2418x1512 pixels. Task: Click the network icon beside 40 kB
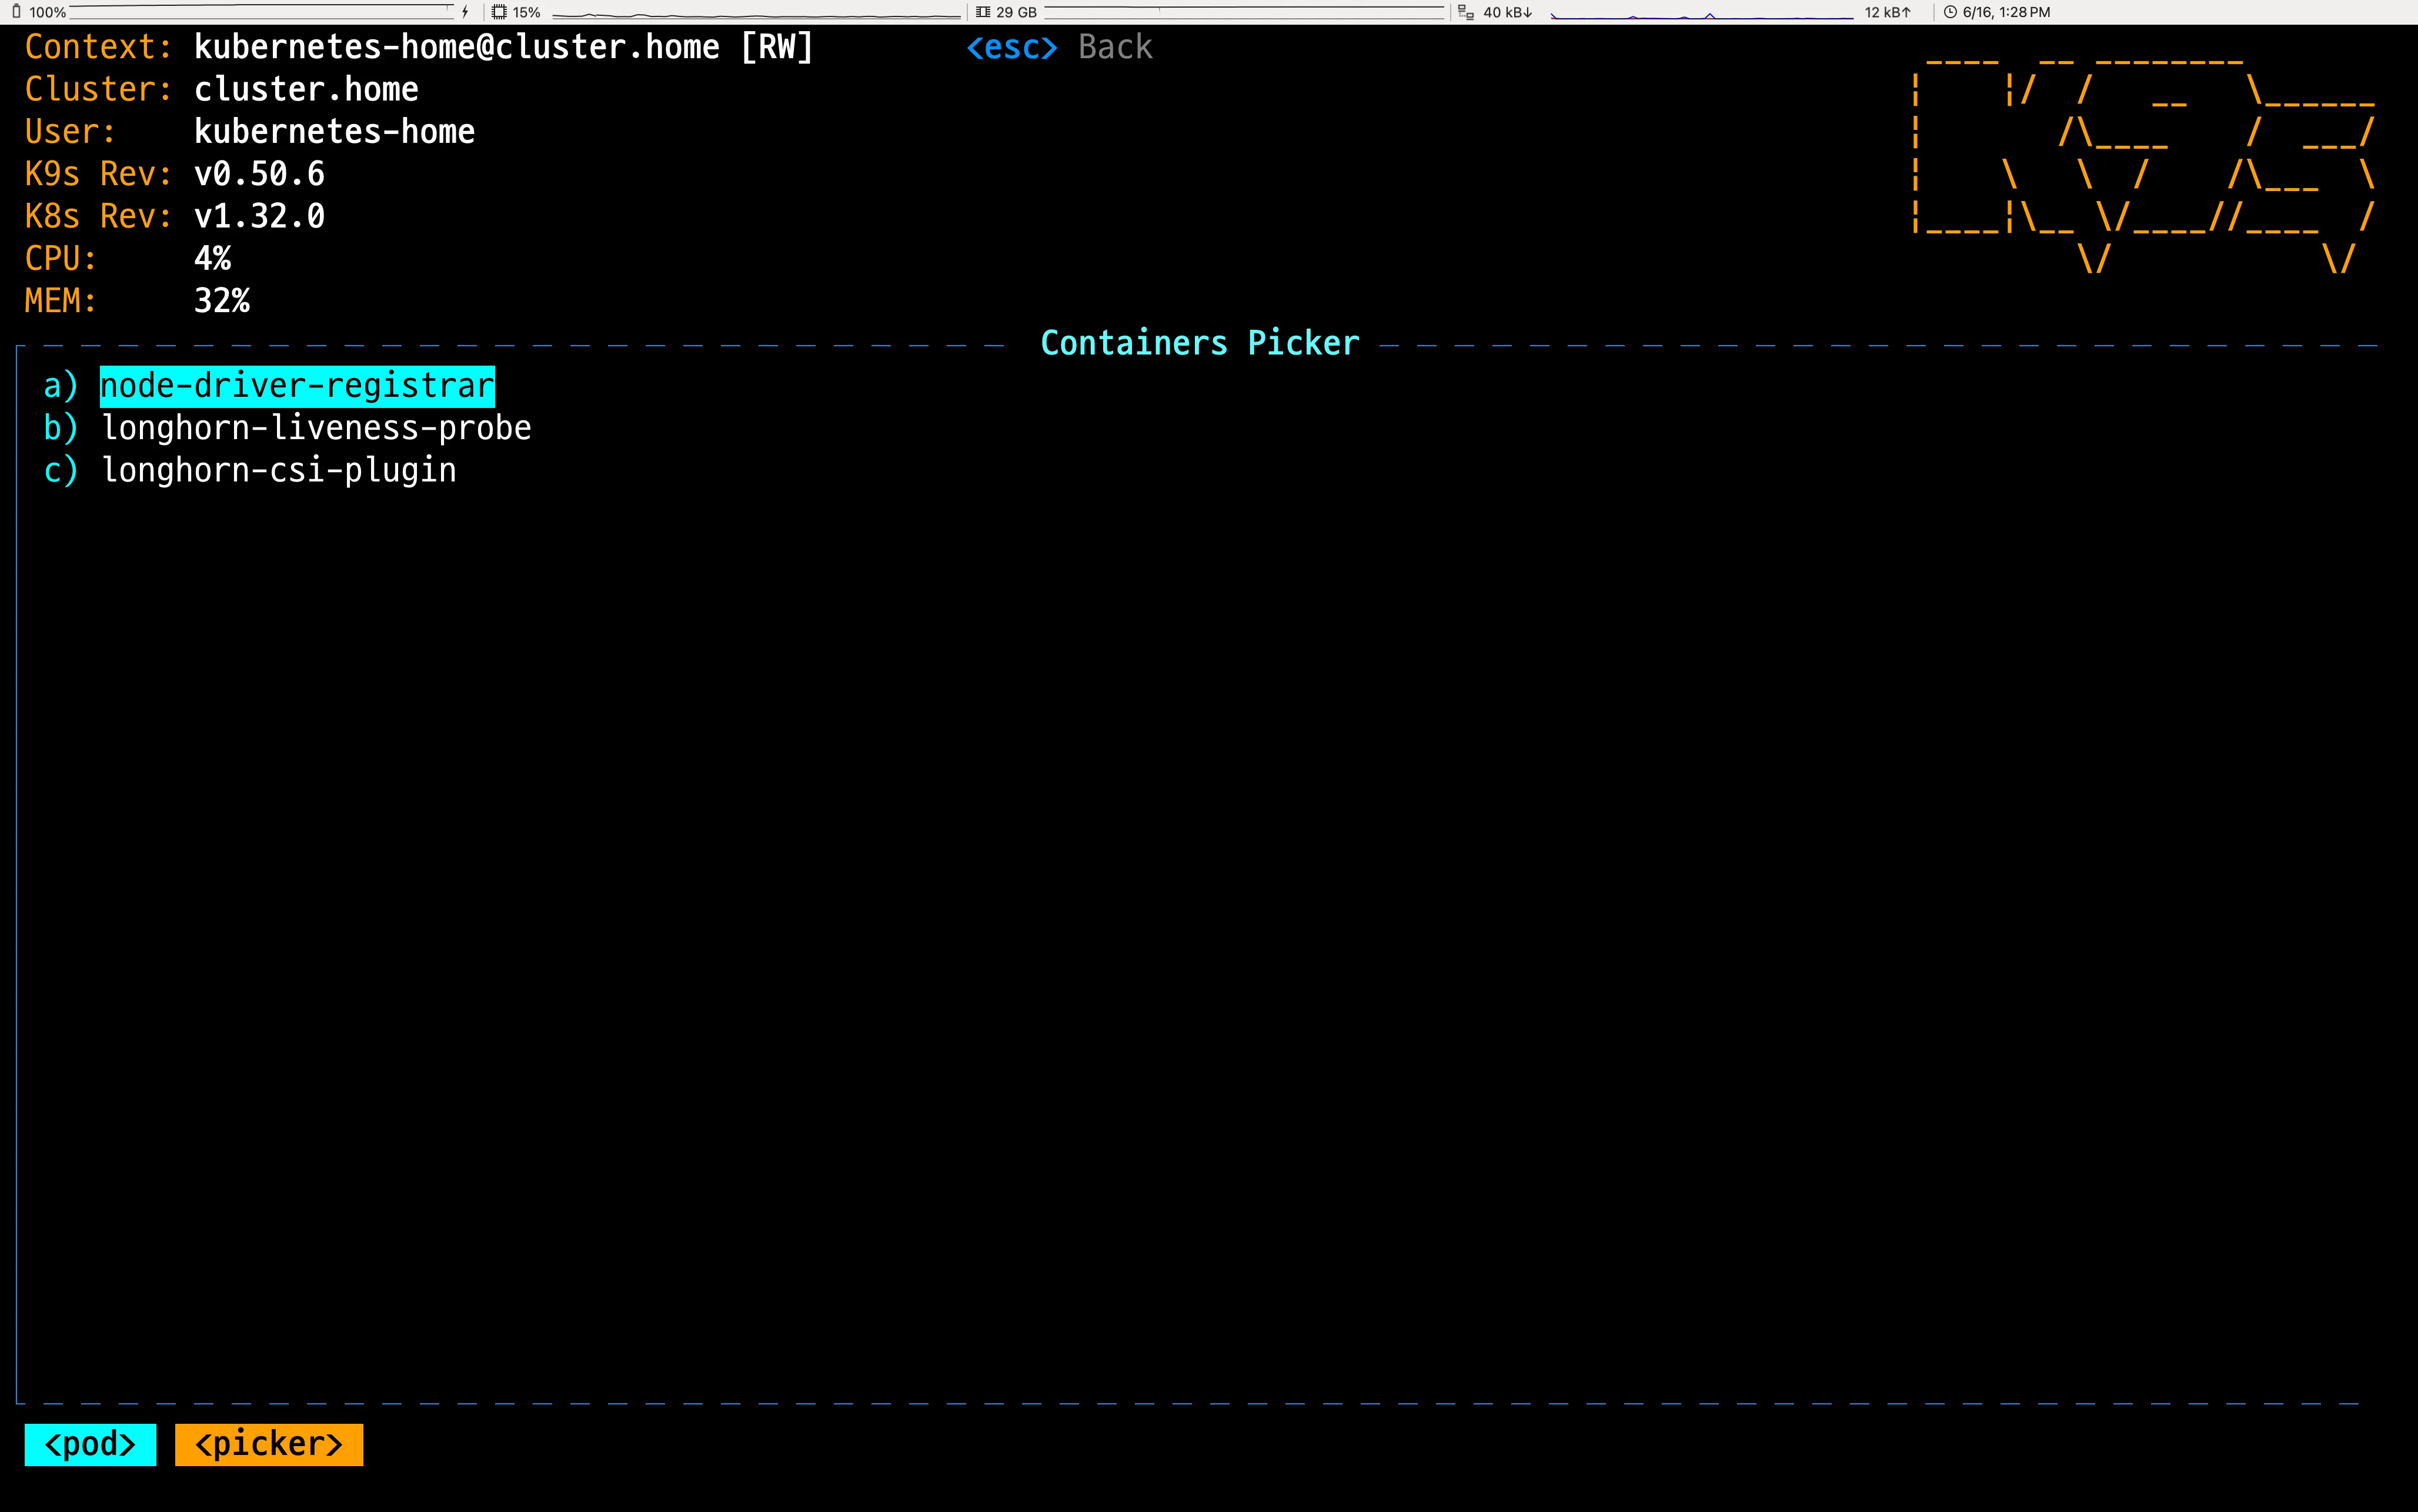pos(1466,12)
